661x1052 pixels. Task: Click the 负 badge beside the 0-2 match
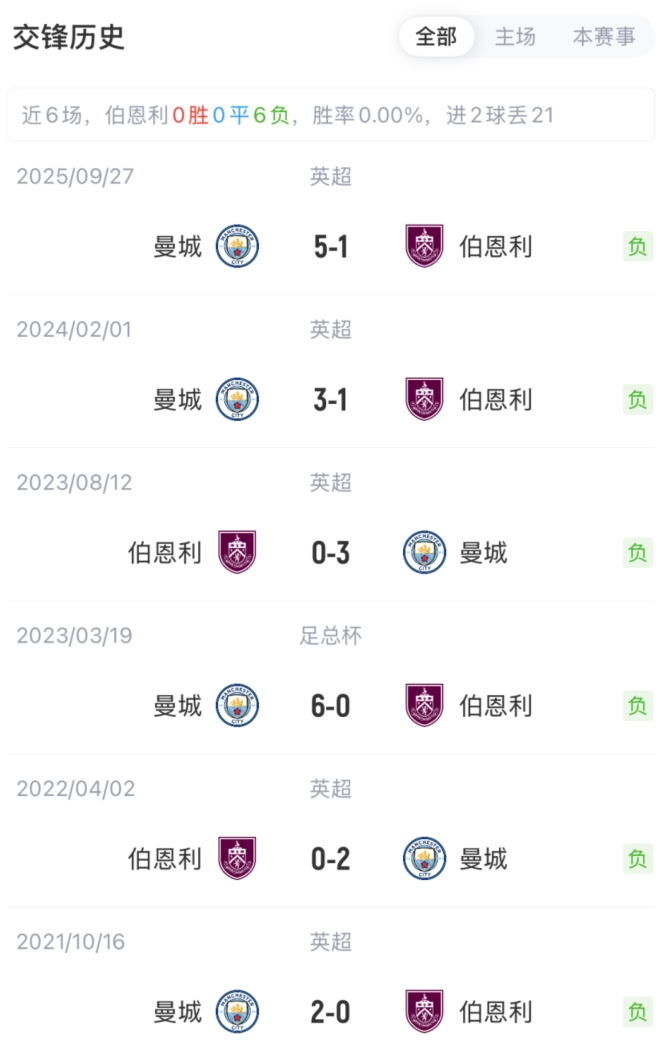(640, 858)
